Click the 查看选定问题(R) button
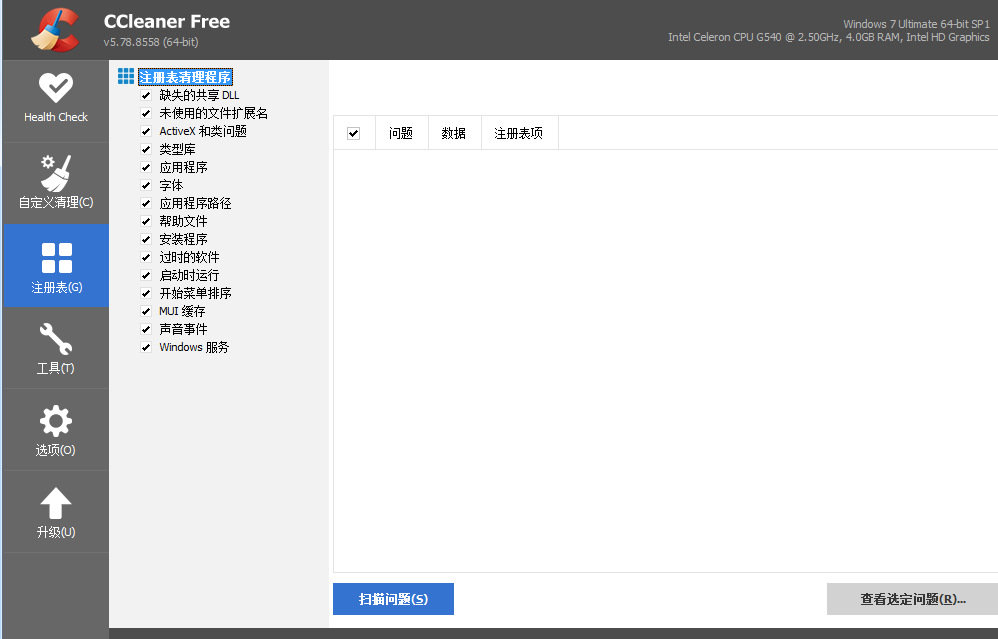This screenshot has height=639, width=998. click(x=911, y=598)
